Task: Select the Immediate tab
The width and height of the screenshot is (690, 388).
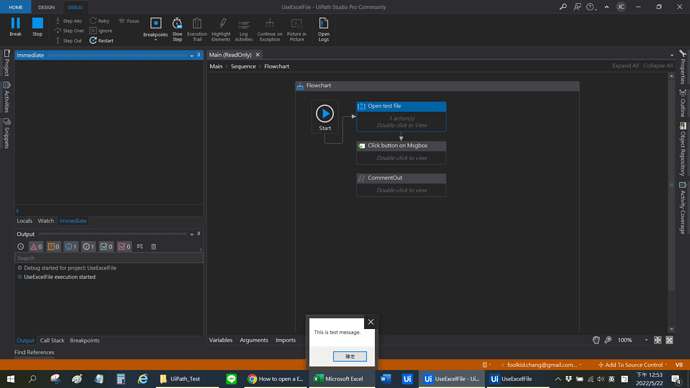Action: pos(73,221)
